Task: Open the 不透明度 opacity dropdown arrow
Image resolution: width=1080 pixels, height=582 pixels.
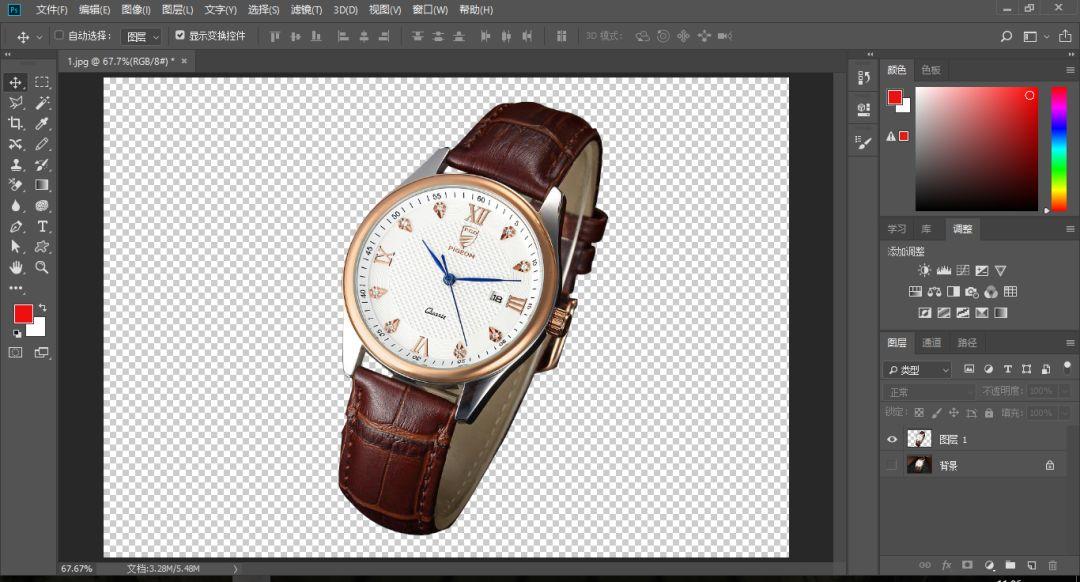Action: pos(1063,391)
